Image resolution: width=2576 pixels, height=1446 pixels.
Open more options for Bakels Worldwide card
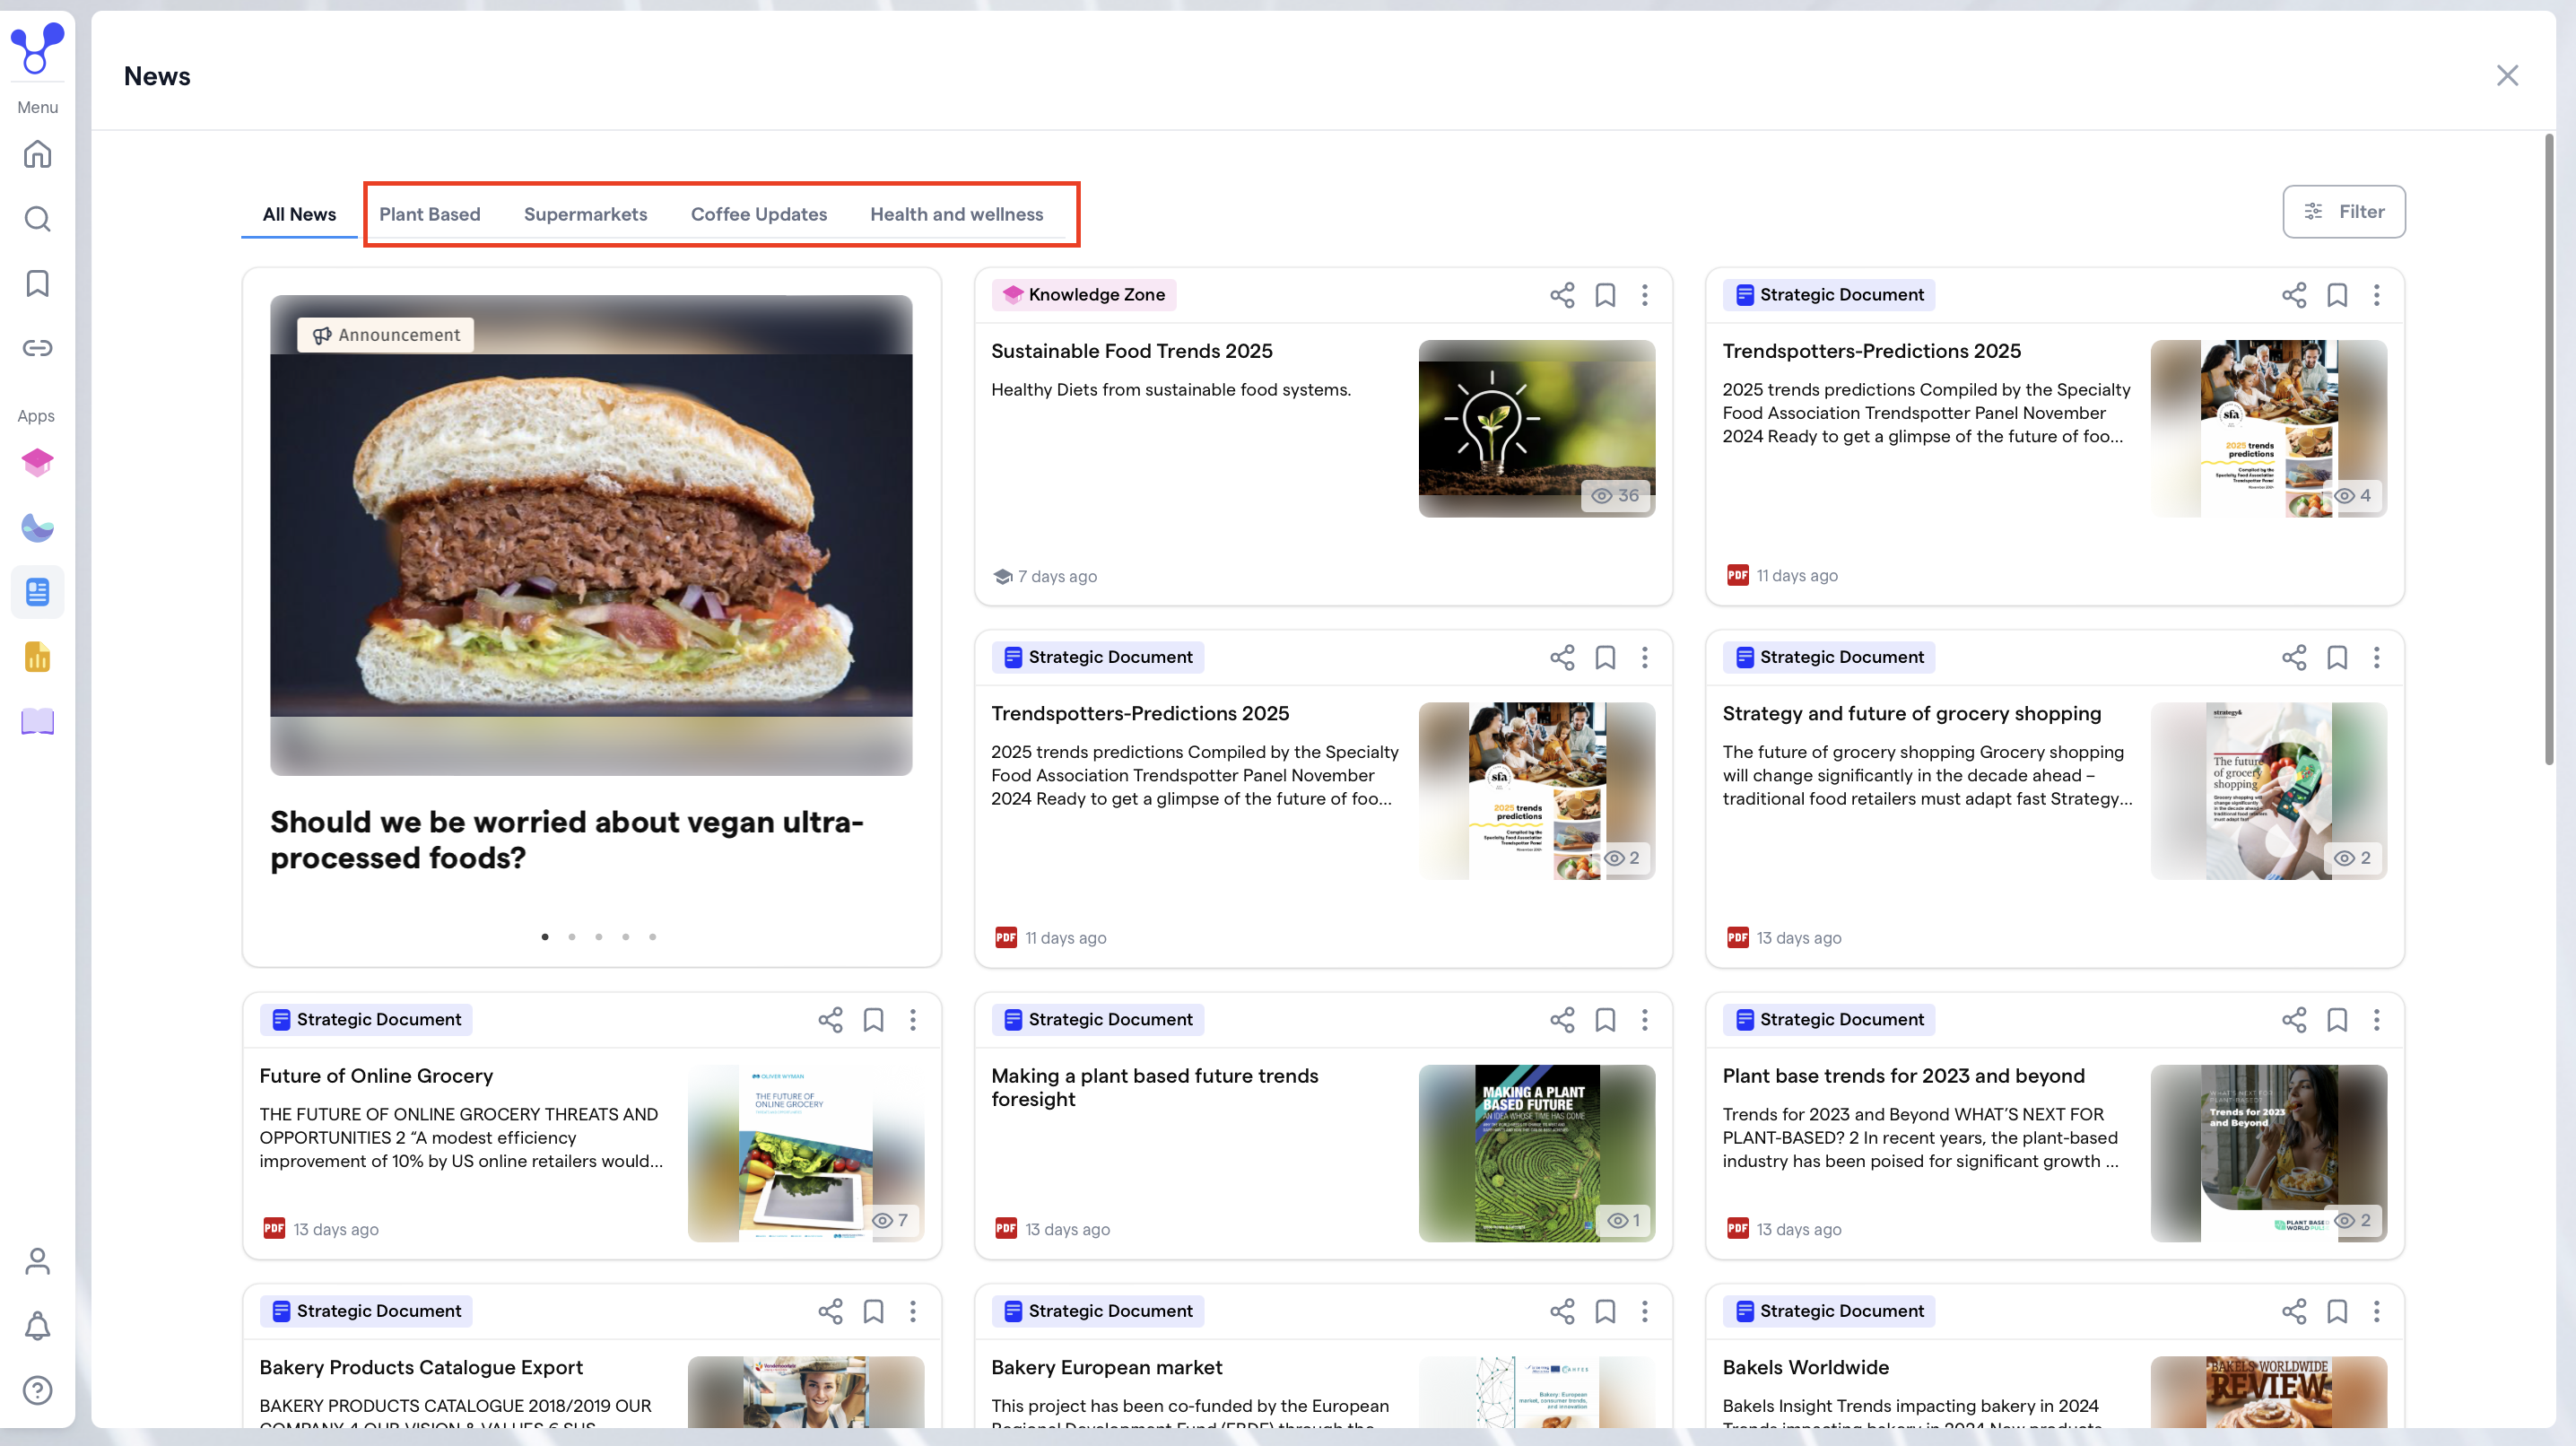(x=2377, y=1311)
